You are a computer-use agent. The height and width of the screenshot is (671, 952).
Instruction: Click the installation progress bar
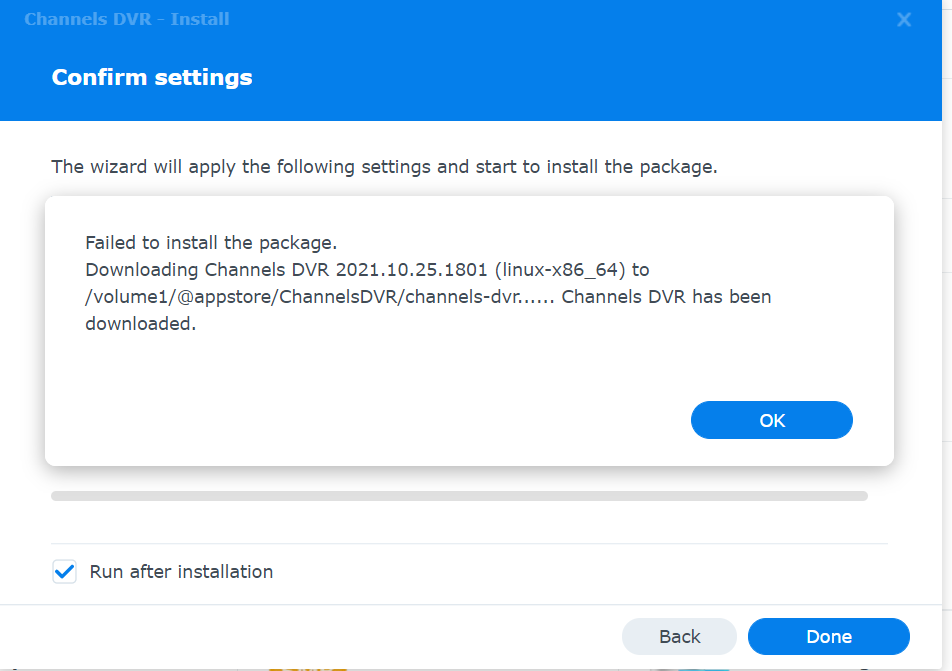click(459, 495)
